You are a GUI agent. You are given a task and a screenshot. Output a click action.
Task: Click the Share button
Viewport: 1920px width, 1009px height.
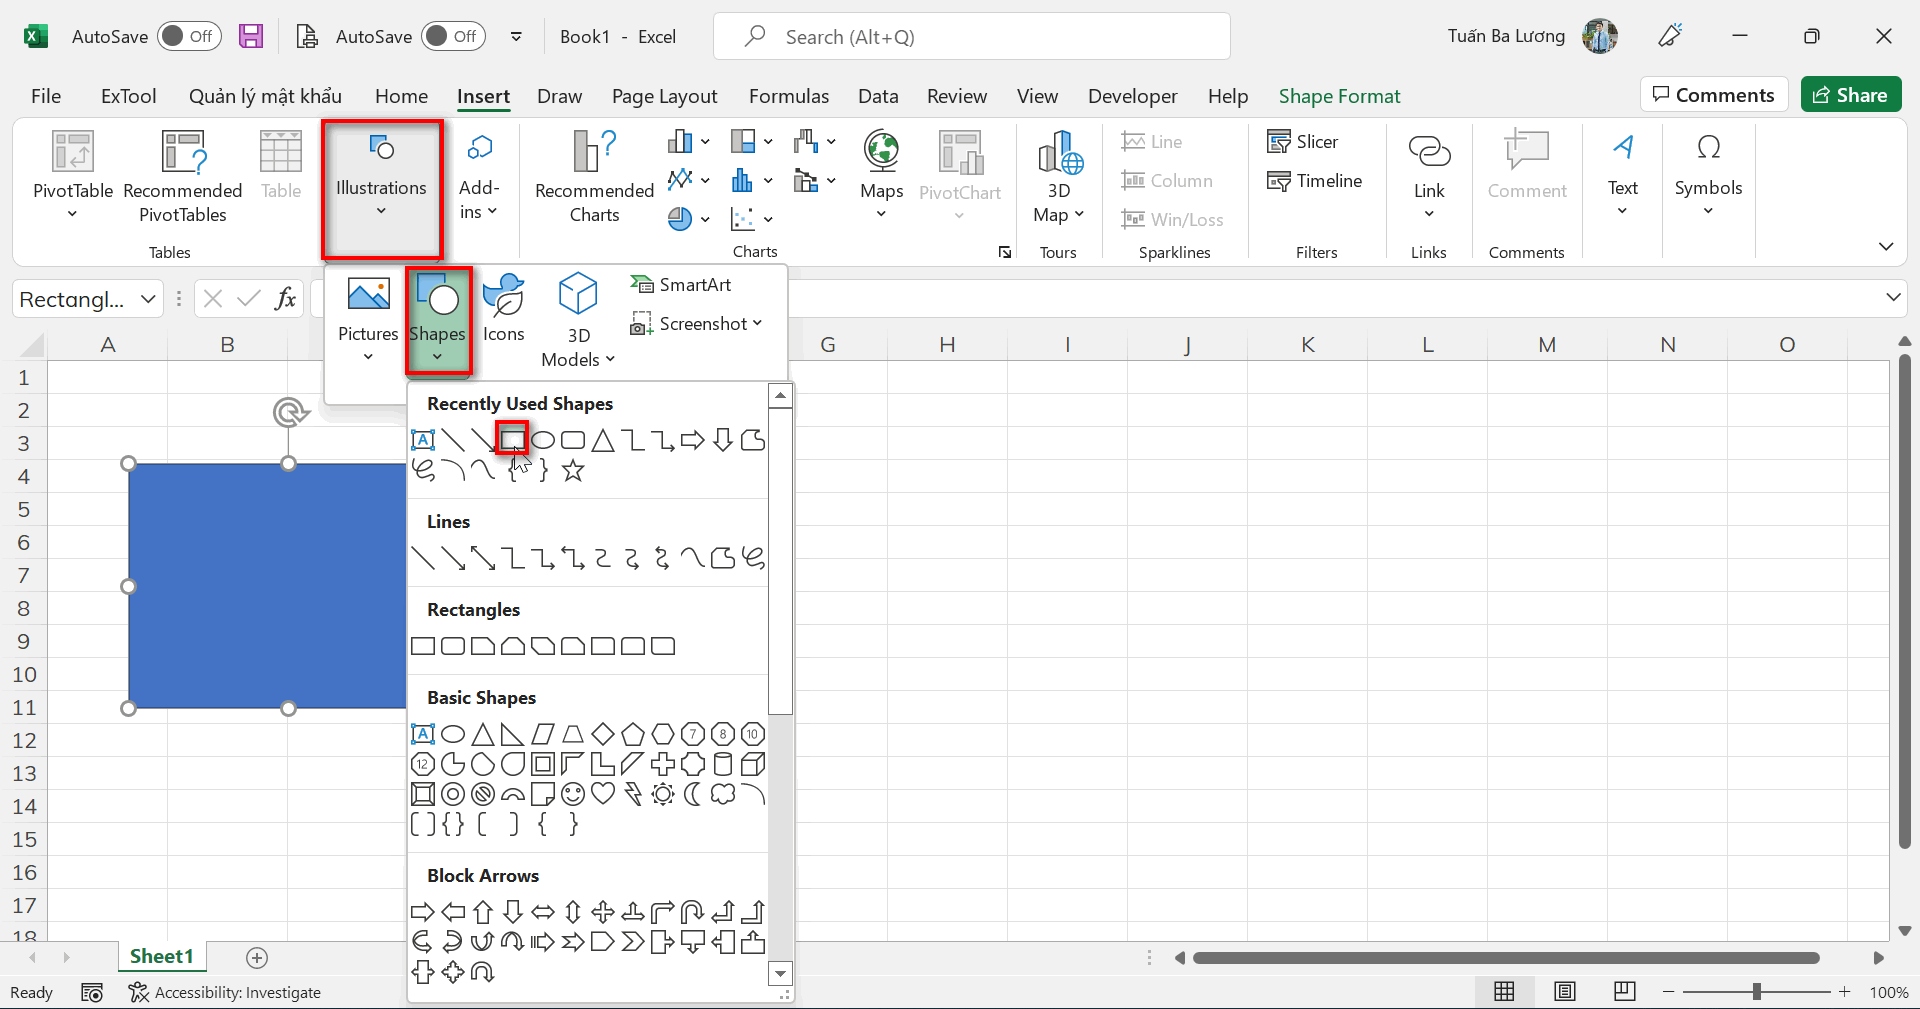pyautogui.click(x=1850, y=95)
